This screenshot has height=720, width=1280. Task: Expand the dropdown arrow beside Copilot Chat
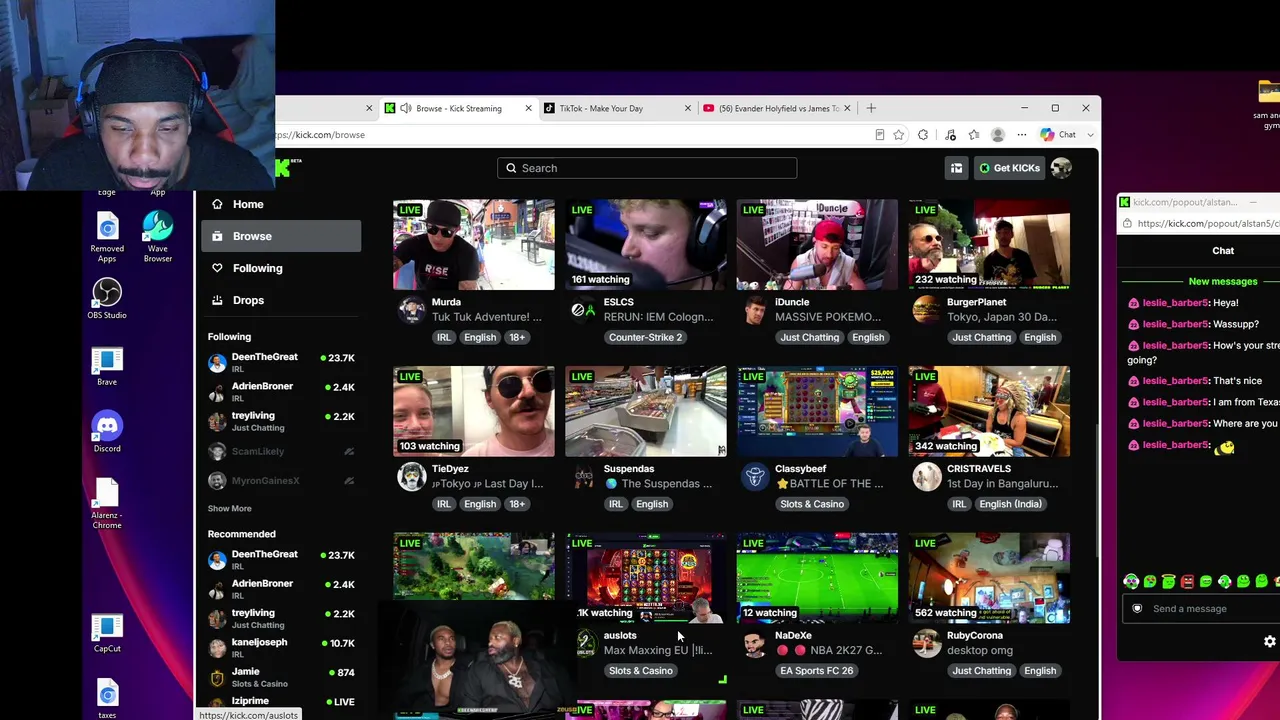(x=1090, y=135)
